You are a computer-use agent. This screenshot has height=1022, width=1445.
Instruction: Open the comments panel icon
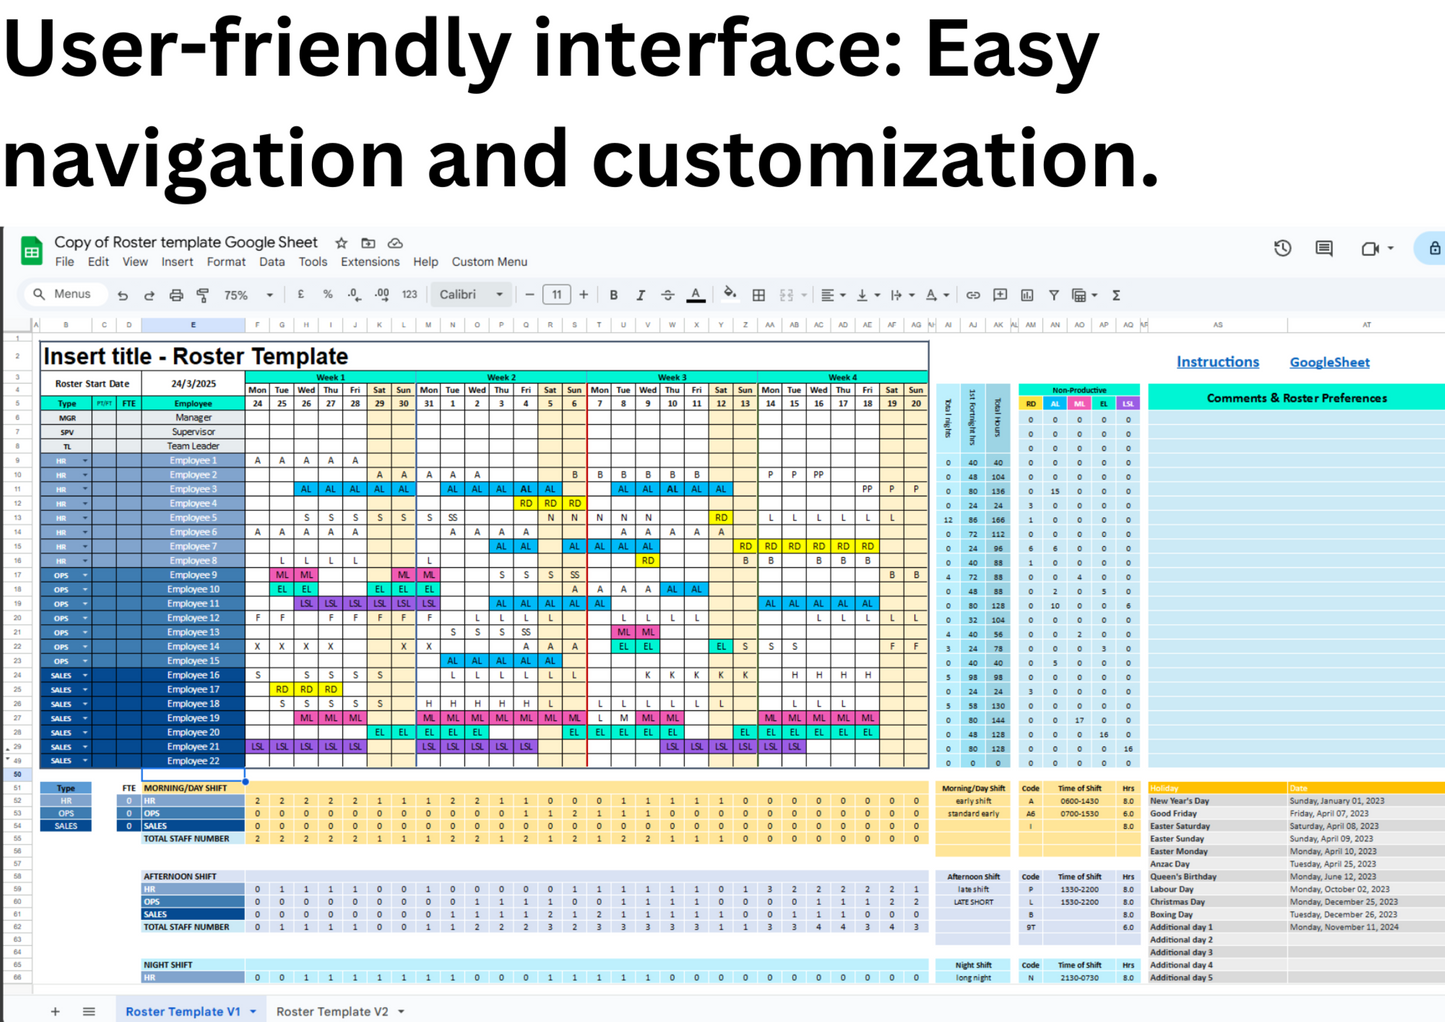1324,249
